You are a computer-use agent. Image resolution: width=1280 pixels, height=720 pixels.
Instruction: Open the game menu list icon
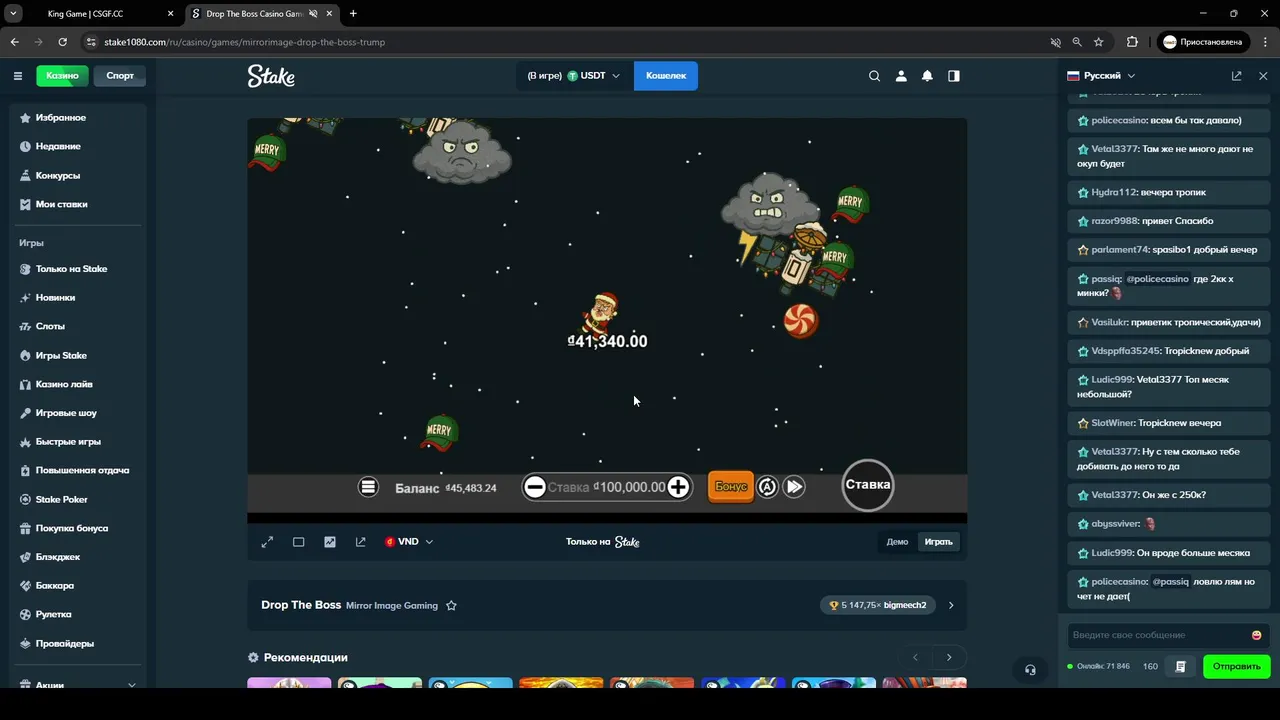(x=368, y=487)
